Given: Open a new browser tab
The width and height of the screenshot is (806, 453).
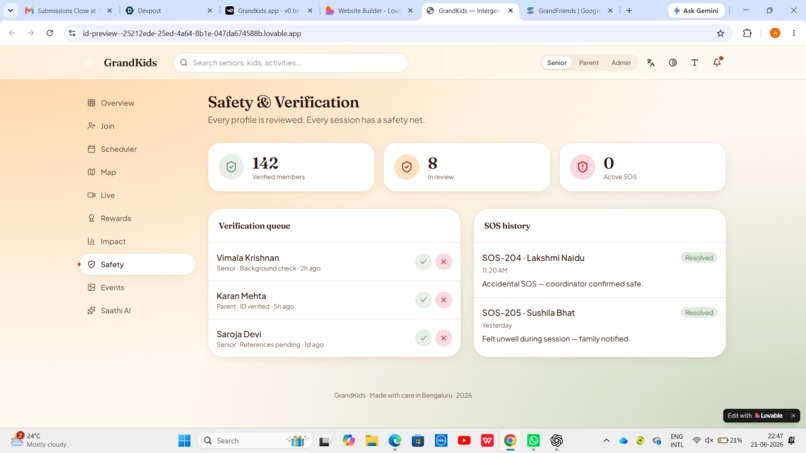Looking at the screenshot, I should tap(629, 10).
